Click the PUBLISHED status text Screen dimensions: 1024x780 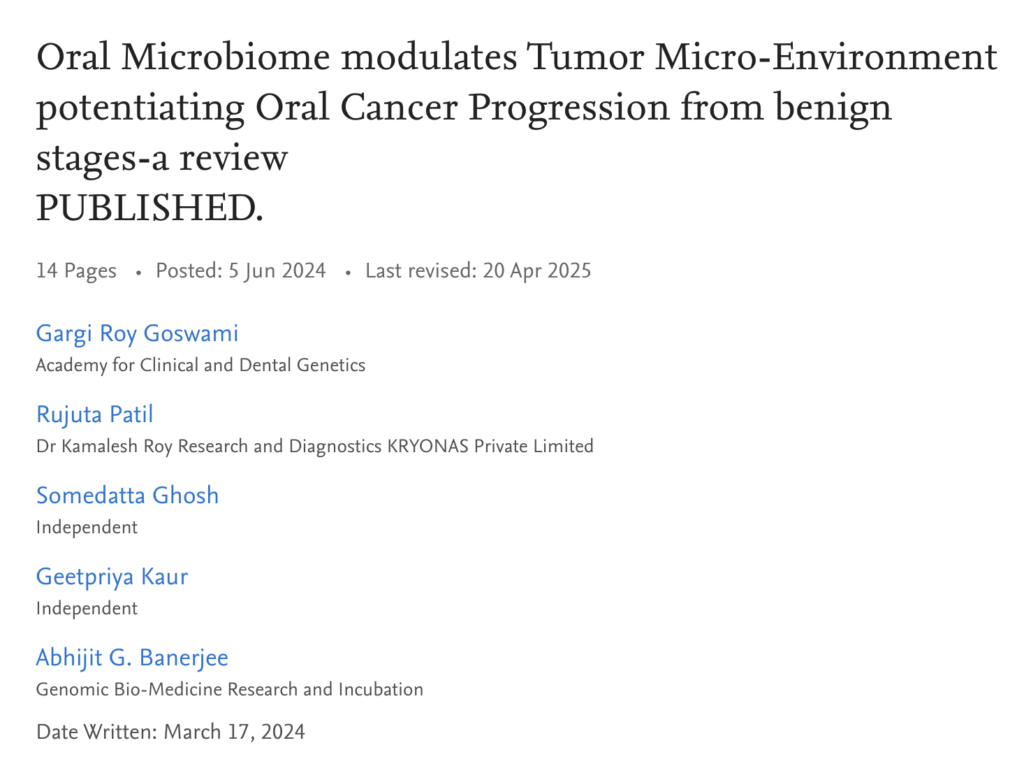[150, 207]
